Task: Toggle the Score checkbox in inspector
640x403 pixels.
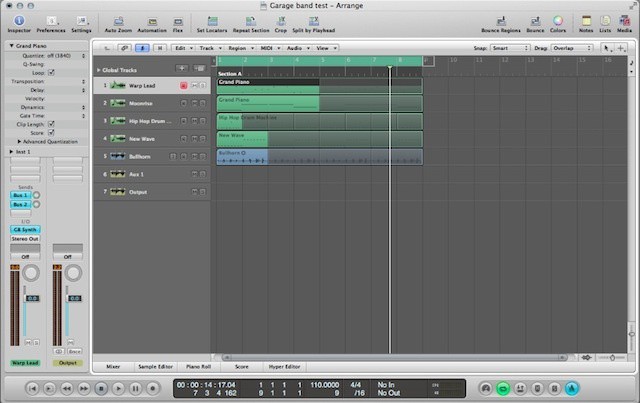Action: [51, 132]
